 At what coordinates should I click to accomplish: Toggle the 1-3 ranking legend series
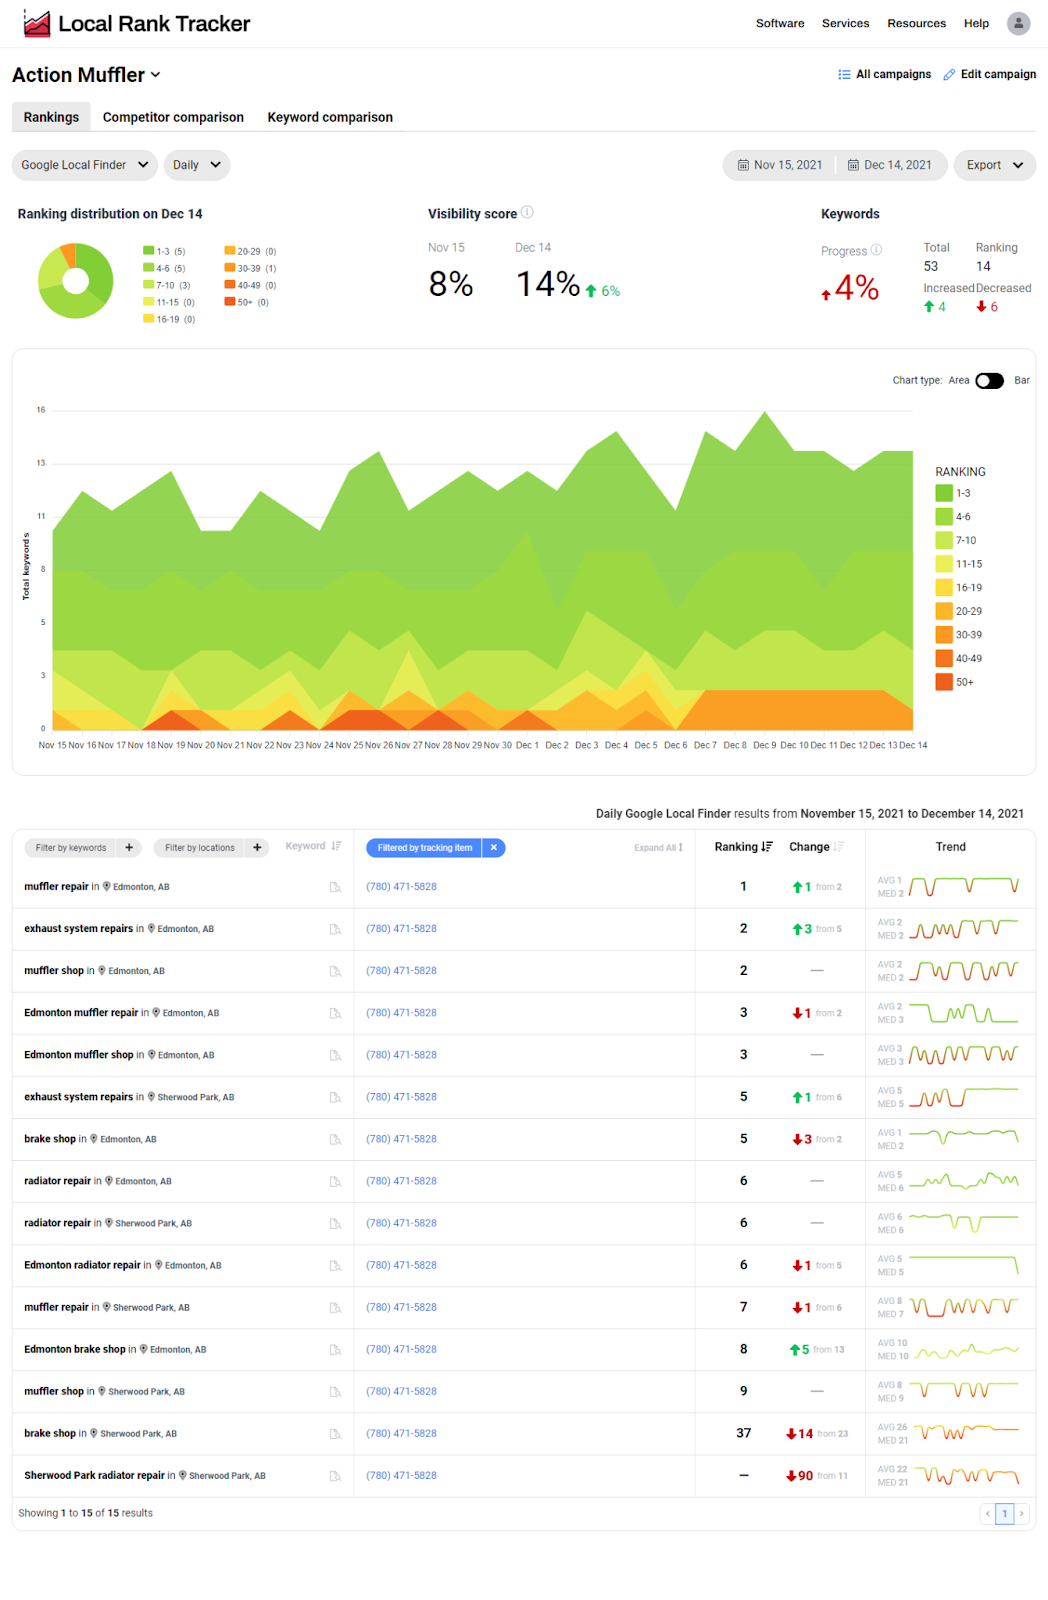click(x=944, y=493)
